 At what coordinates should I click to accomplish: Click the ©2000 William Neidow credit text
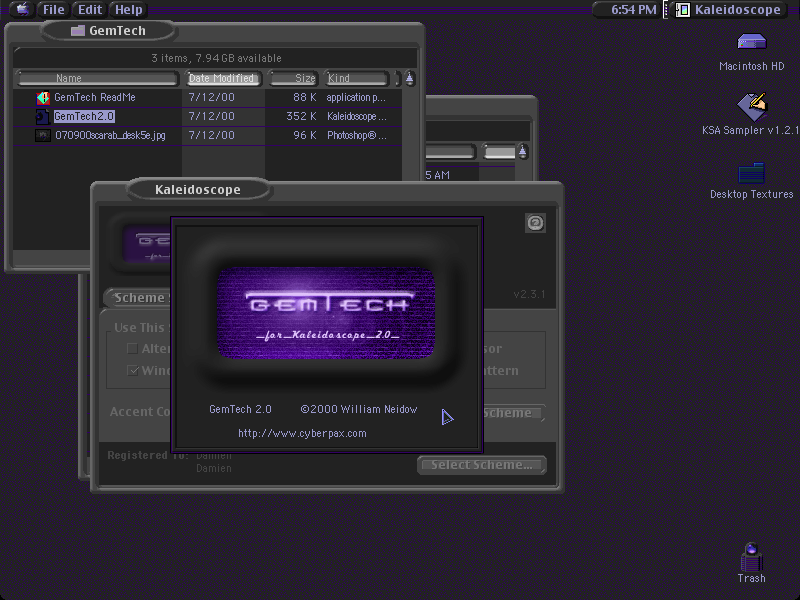359,409
